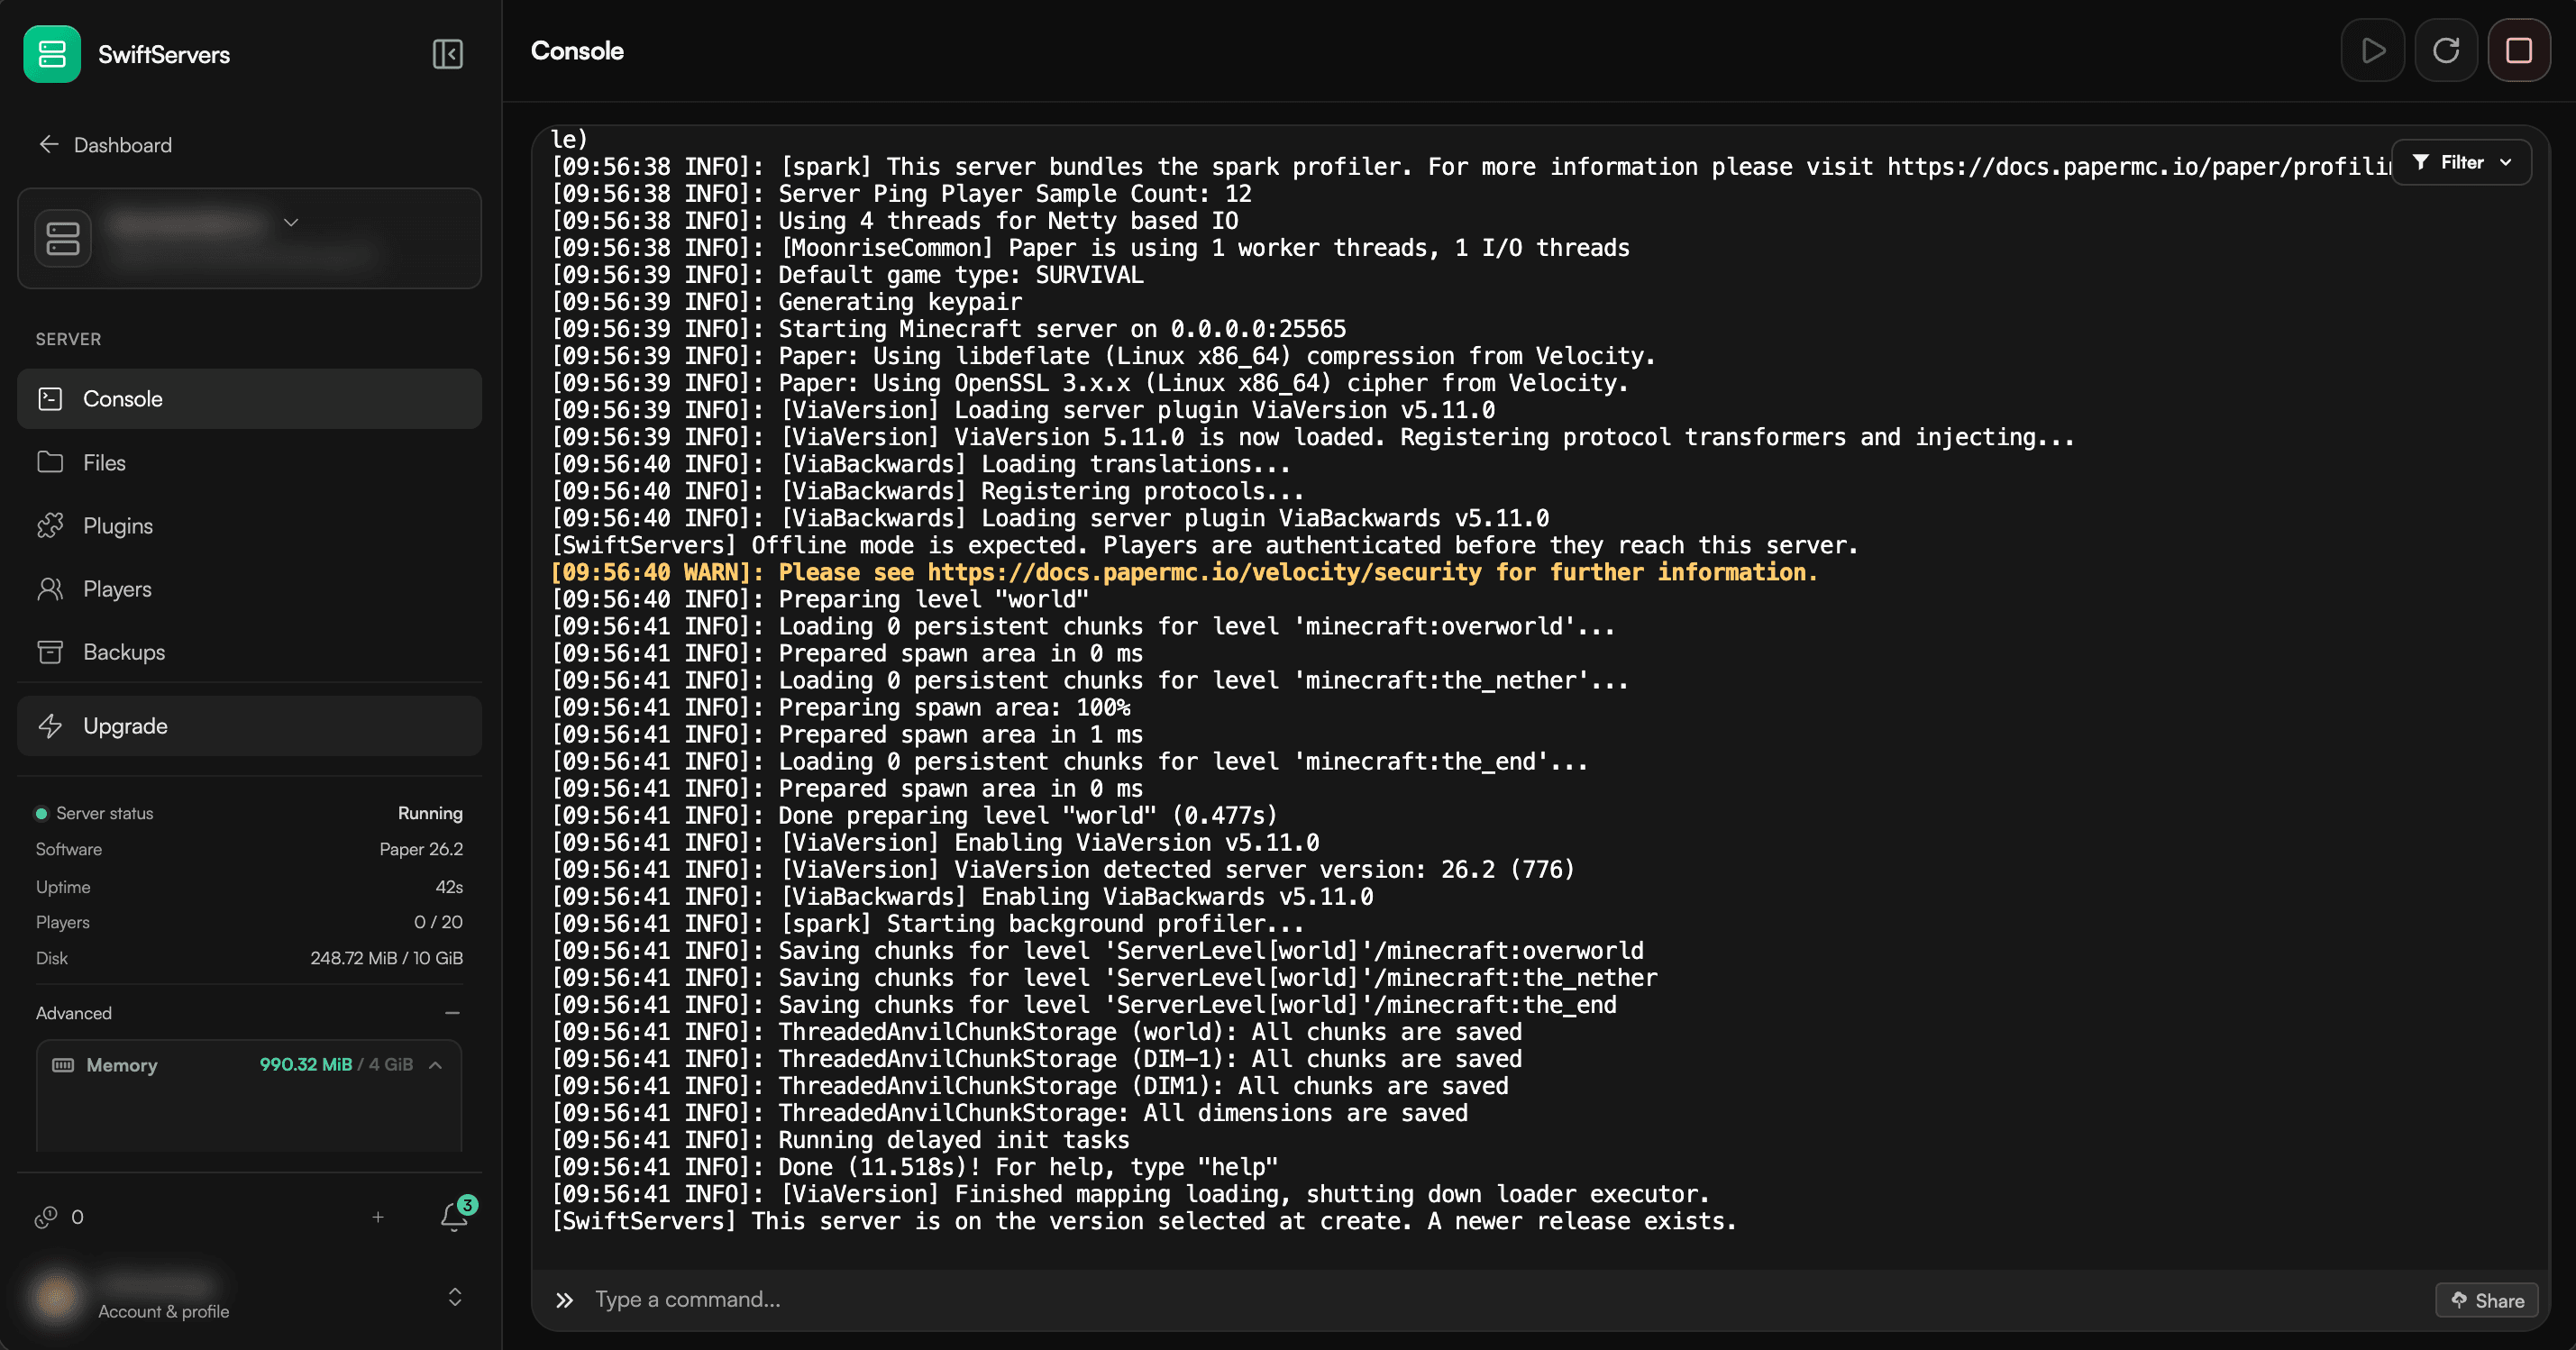Click the user avatar thumbnail

(56, 1297)
